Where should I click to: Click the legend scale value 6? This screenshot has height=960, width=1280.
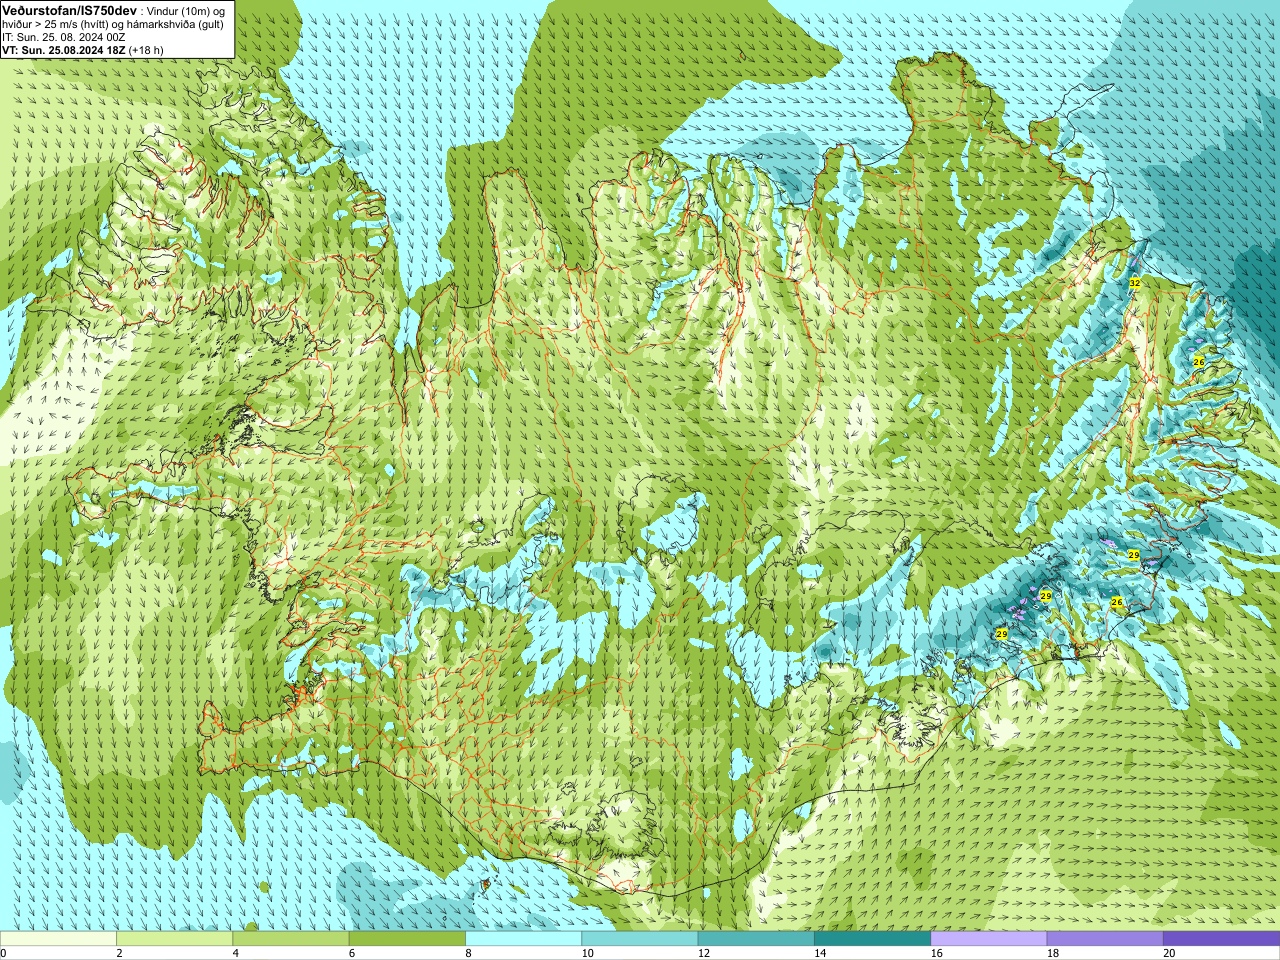pyautogui.click(x=352, y=953)
